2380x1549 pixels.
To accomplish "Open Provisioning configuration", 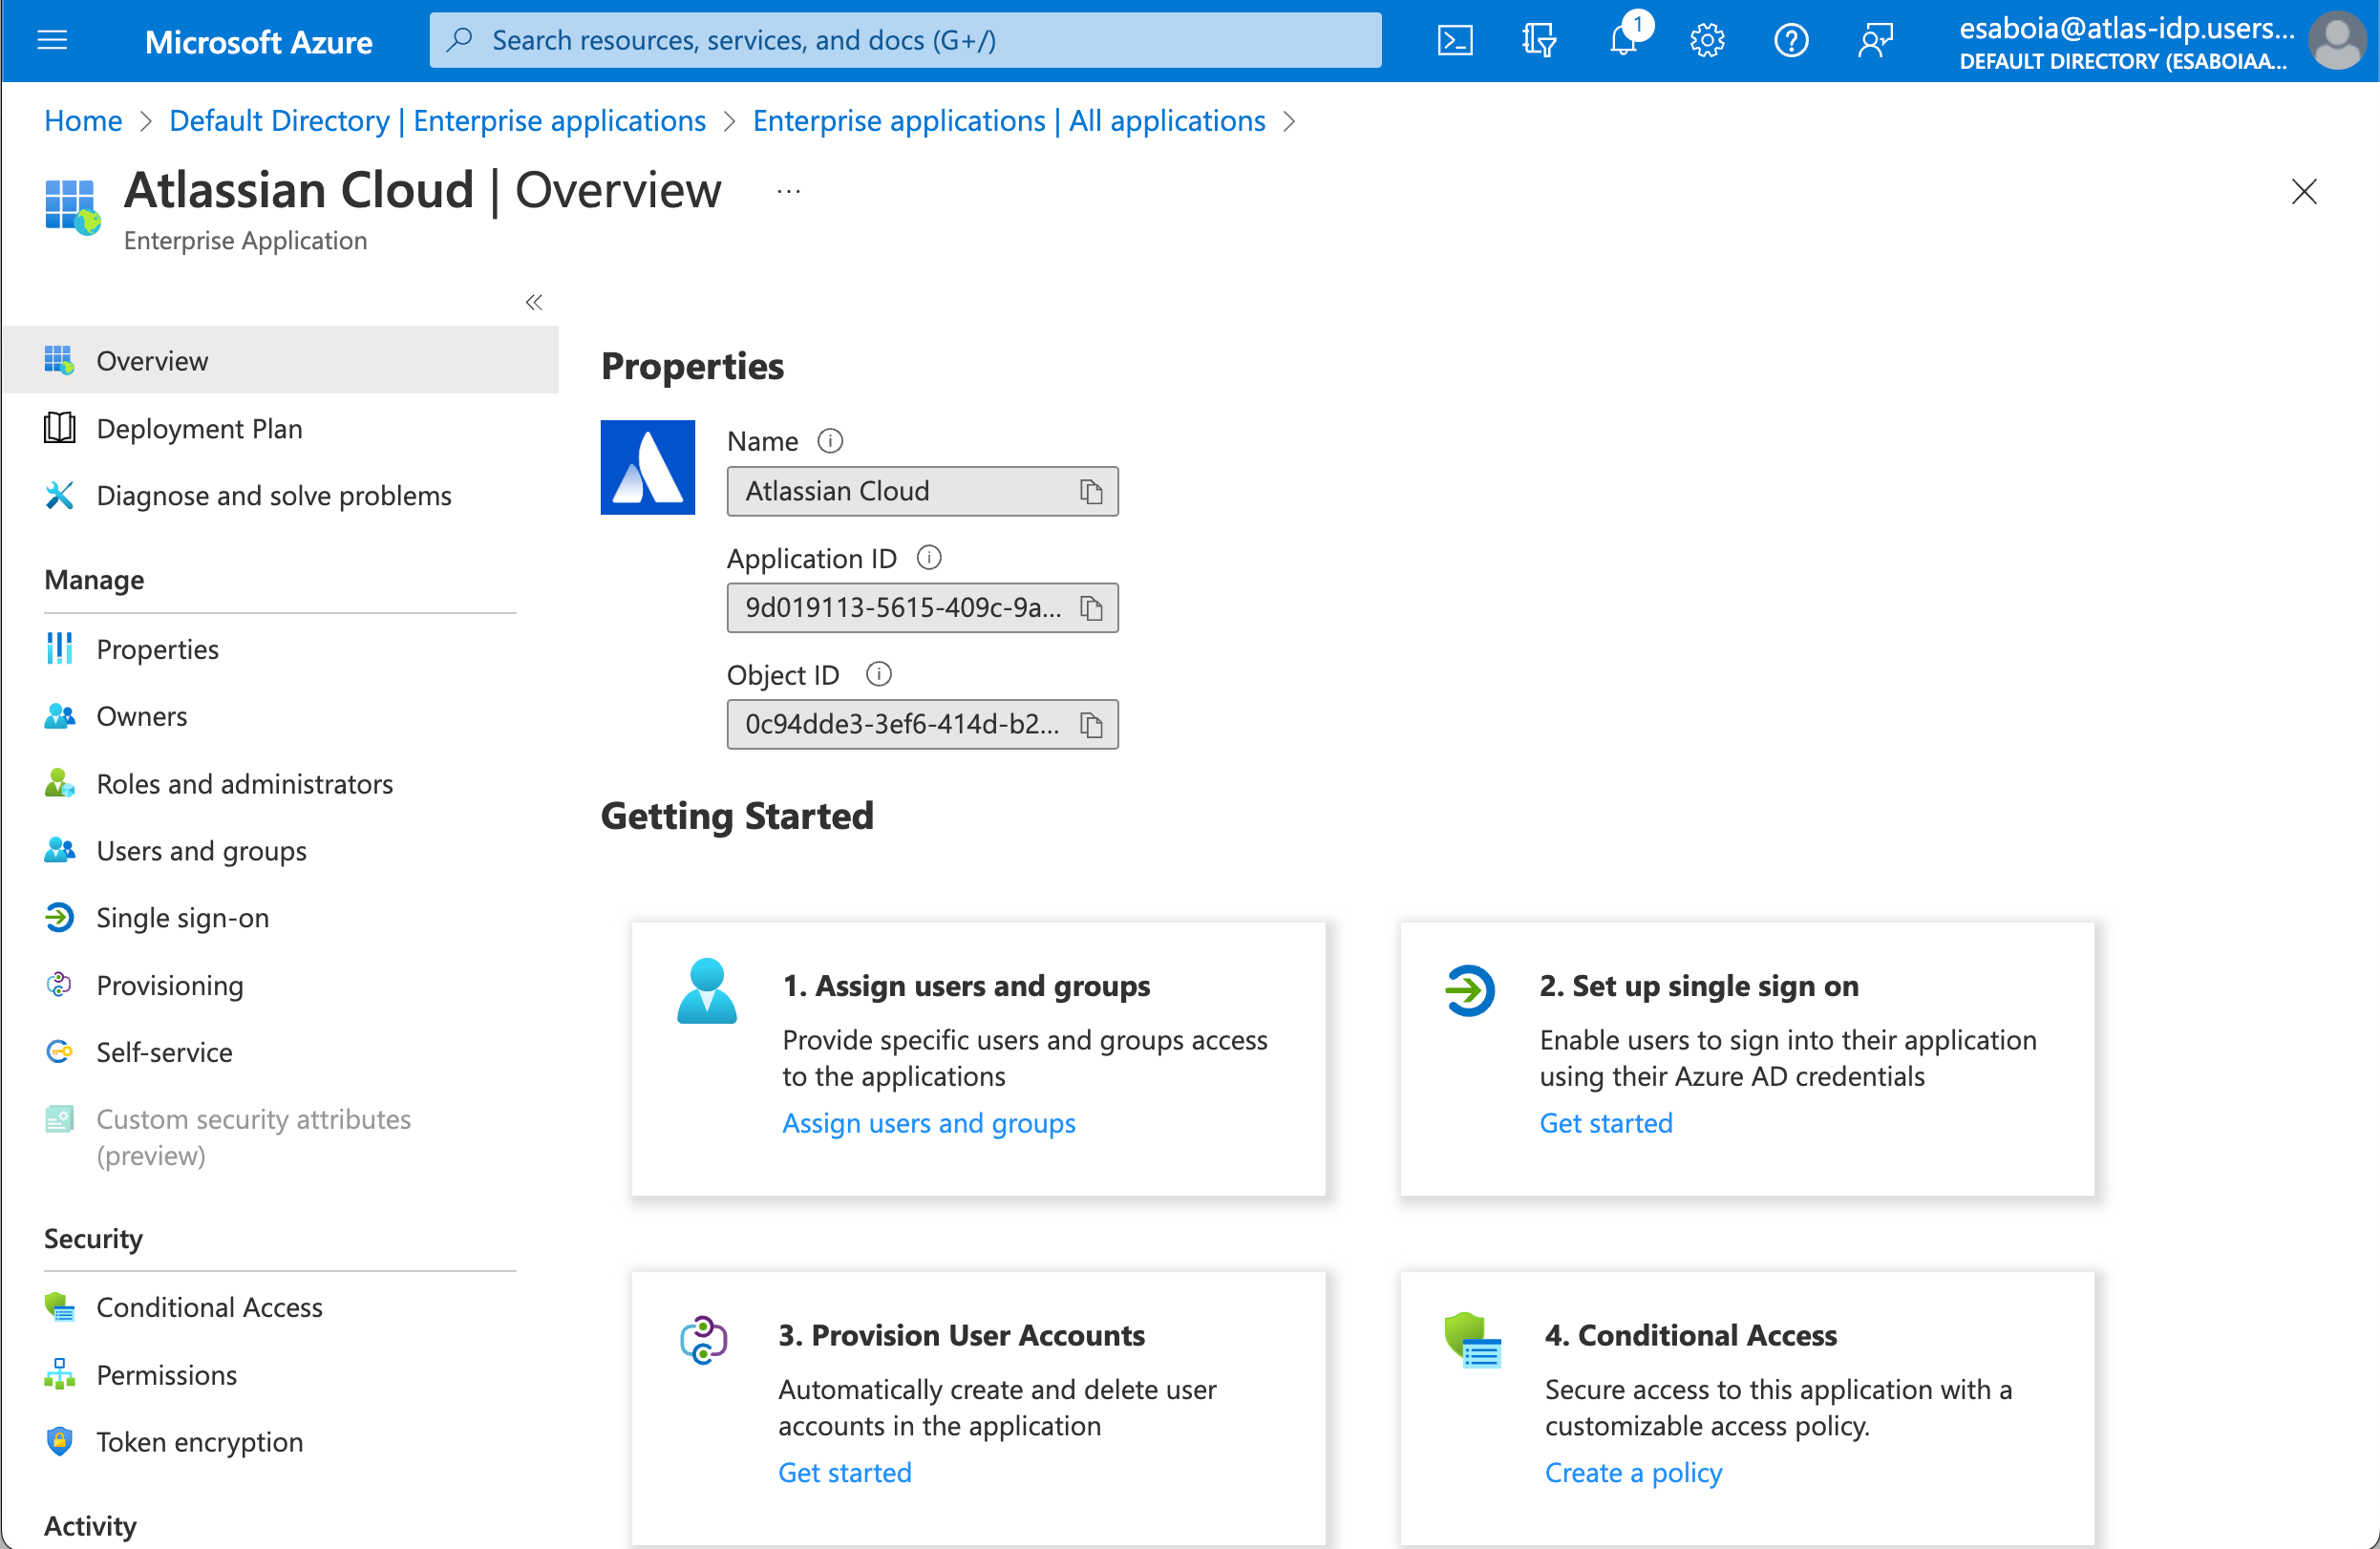I will (168, 984).
